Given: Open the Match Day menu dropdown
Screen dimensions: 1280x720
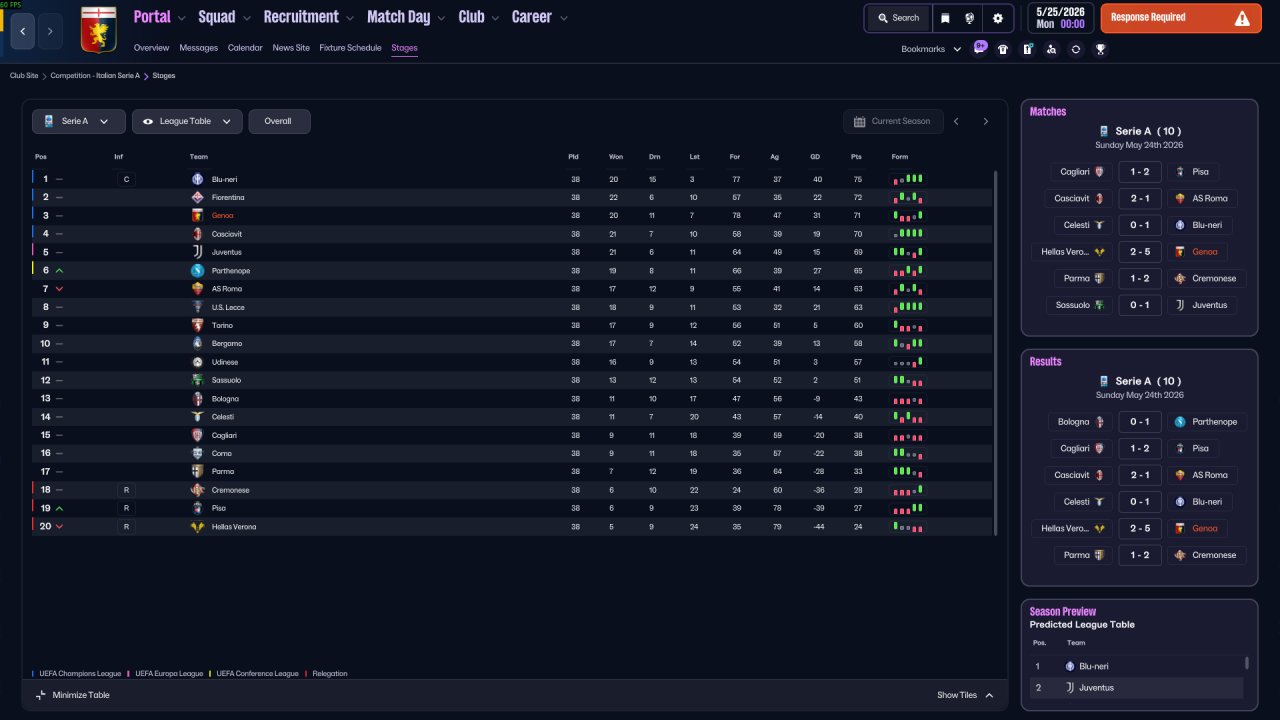Looking at the screenshot, I should [406, 17].
